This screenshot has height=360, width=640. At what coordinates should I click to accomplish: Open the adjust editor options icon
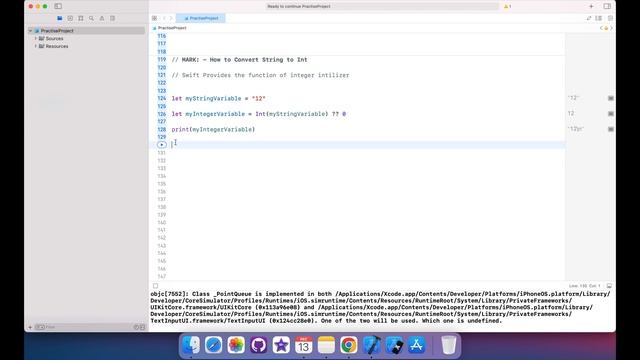599,18
